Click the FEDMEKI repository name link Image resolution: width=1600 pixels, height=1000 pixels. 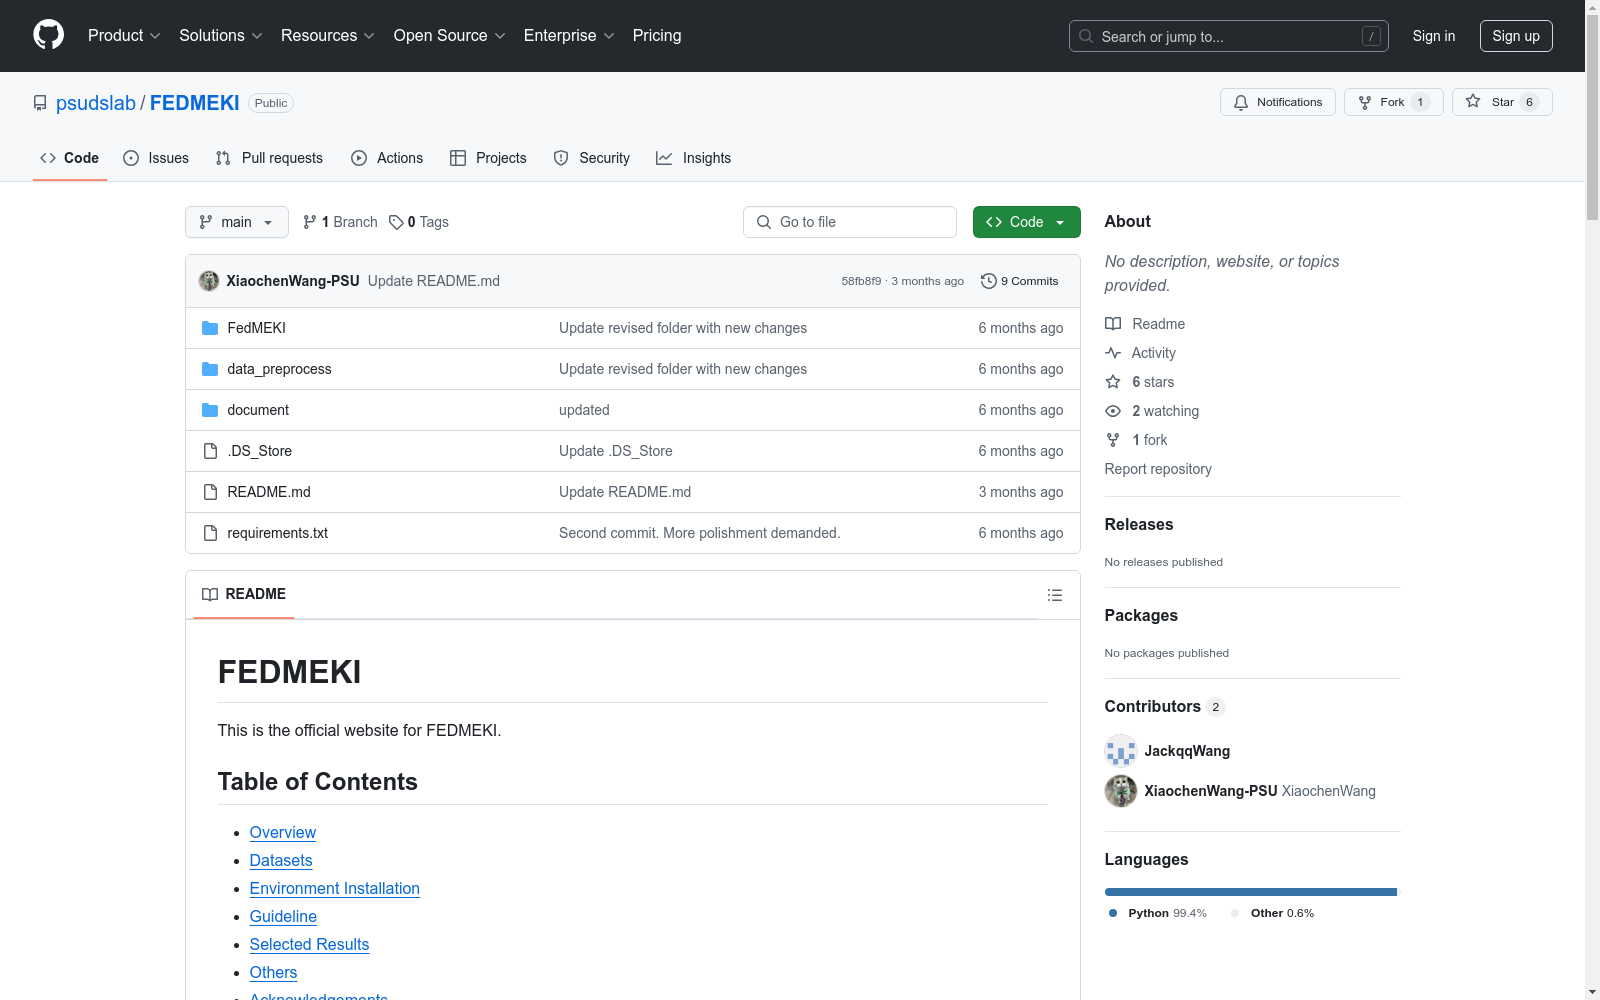195,103
